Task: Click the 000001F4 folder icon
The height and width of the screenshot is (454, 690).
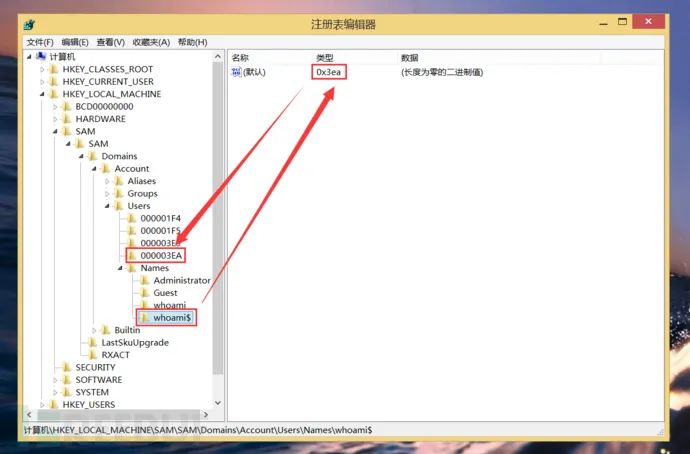Action: tap(132, 218)
